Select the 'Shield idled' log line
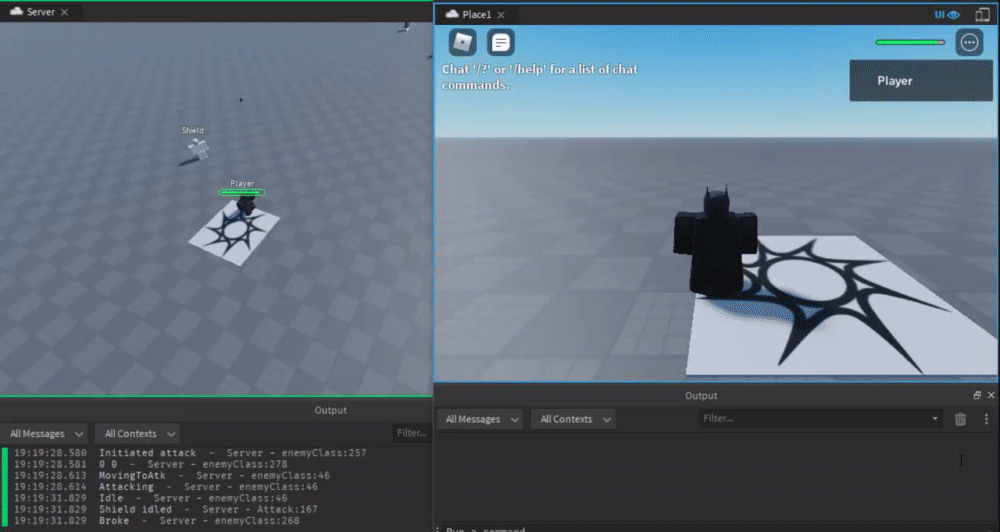1000x532 pixels. click(166, 510)
